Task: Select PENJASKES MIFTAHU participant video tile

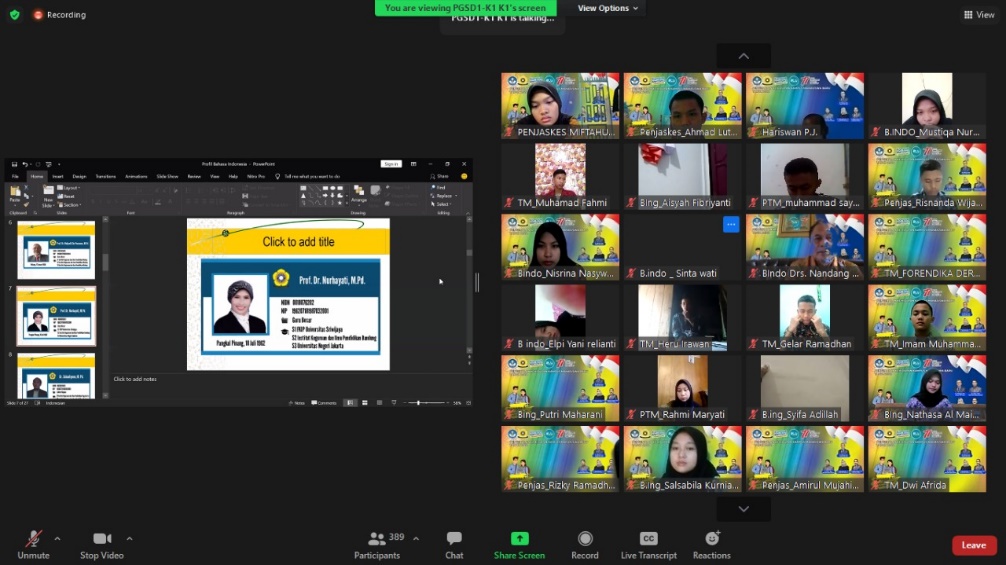Action: click(x=560, y=106)
